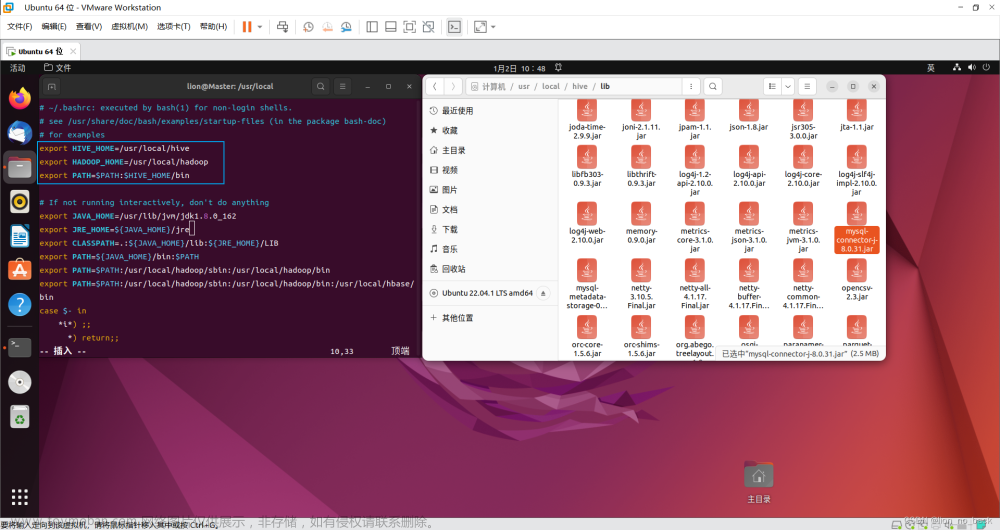Go back in file manager
The image size is (1000, 530).
434,86
